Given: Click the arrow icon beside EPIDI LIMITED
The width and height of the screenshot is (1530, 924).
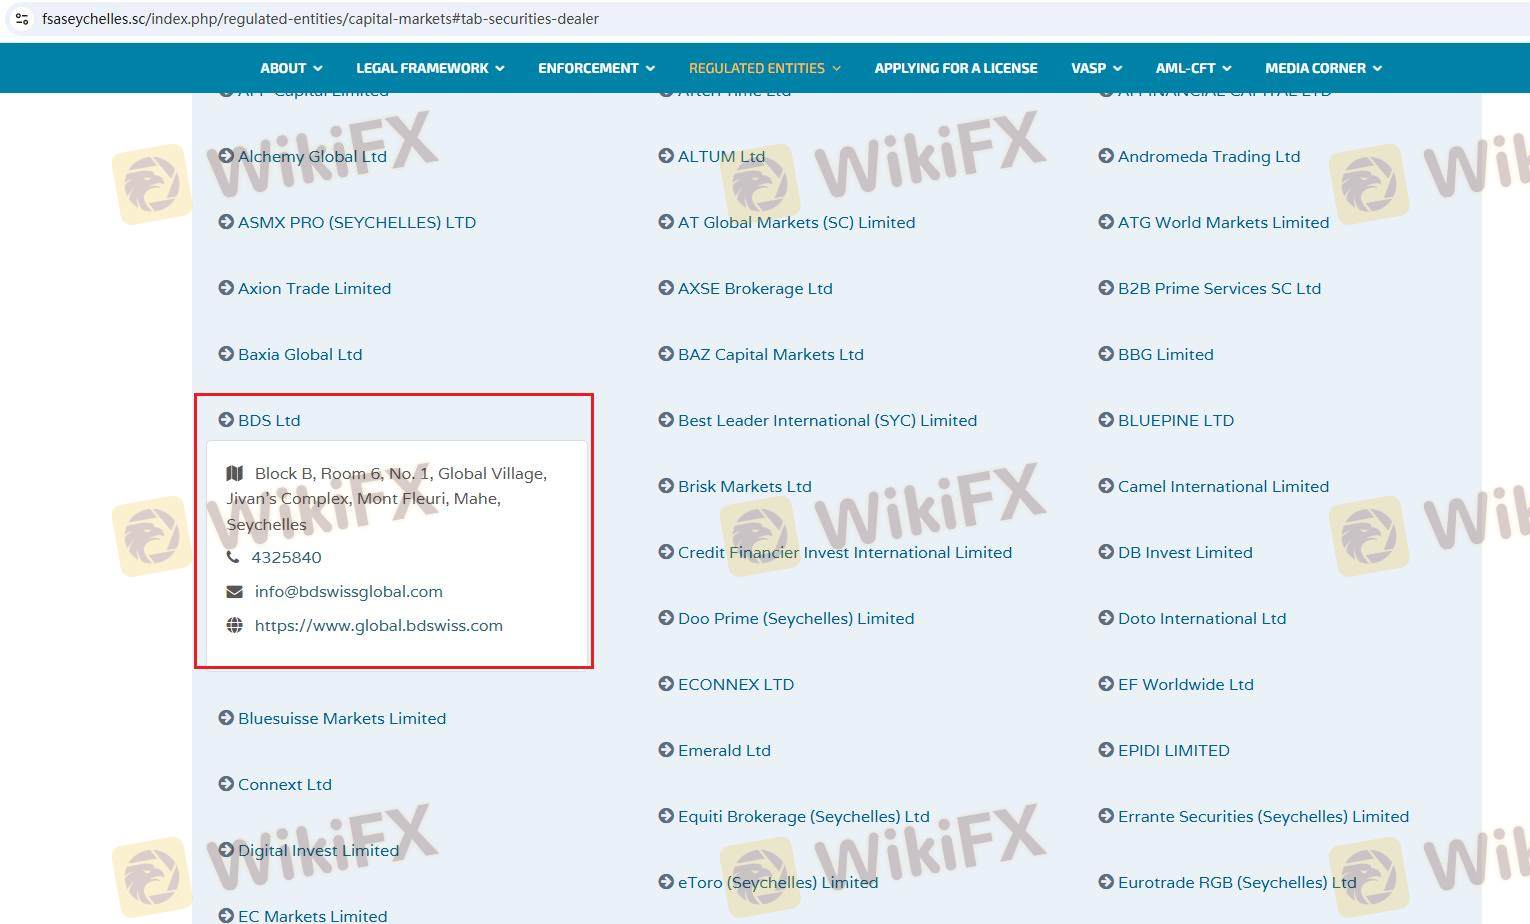Looking at the screenshot, I should pos(1106,750).
